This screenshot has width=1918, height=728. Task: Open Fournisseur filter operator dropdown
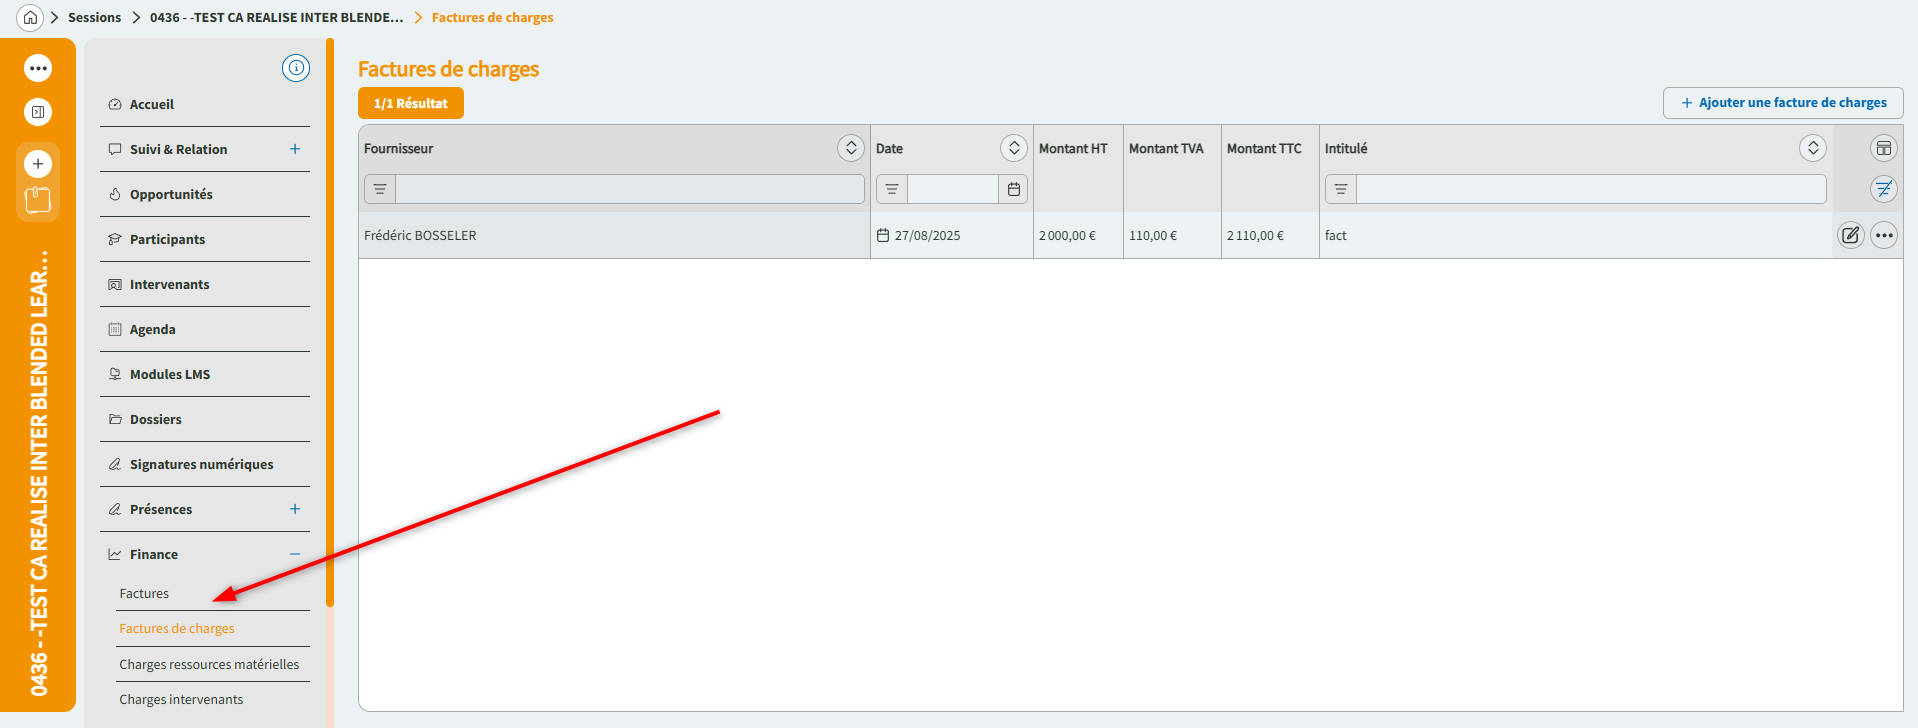click(380, 189)
